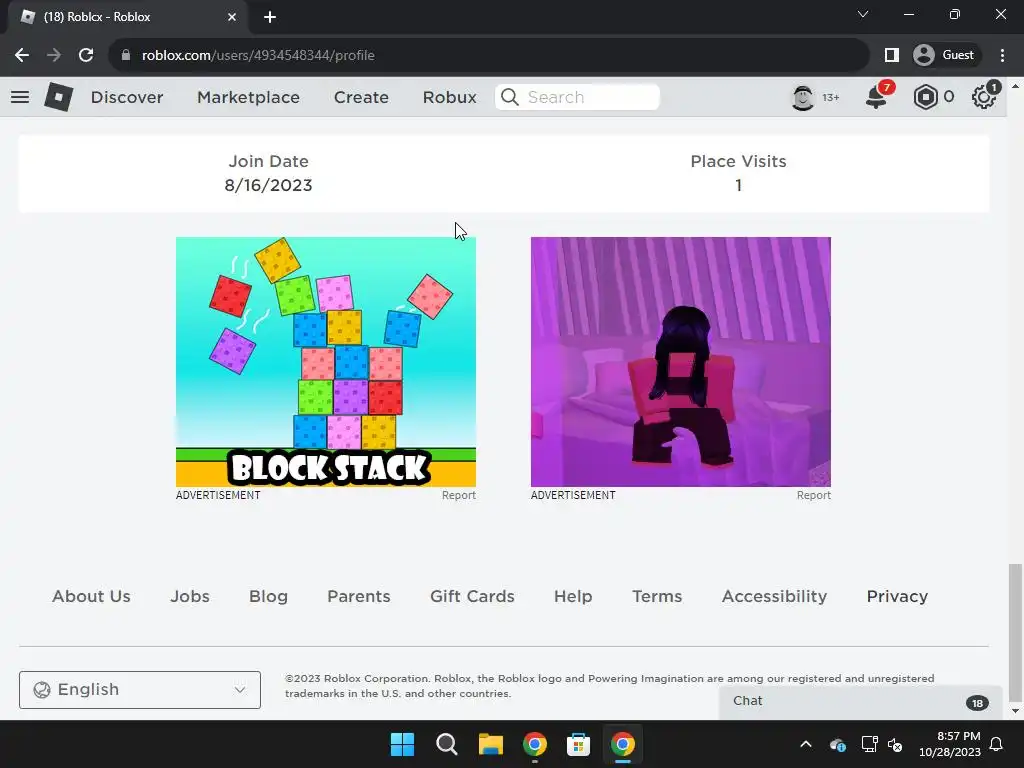This screenshot has height=768, width=1024.
Task: Open the Robux page
Action: pos(449,97)
